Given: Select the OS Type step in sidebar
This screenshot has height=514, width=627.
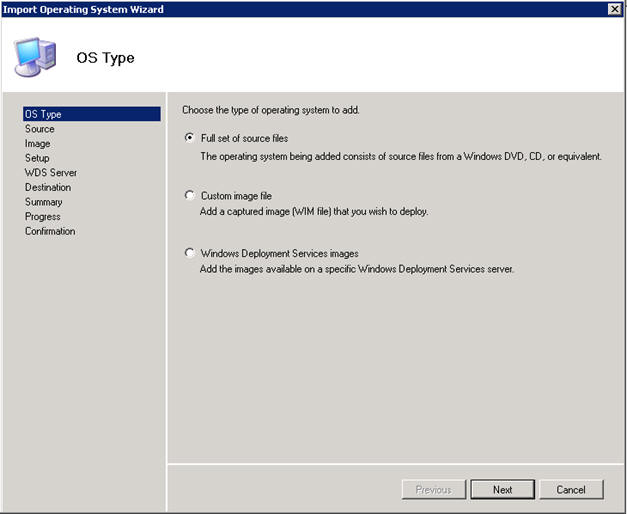Looking at the screenshot, I should (x=92, y=114).
